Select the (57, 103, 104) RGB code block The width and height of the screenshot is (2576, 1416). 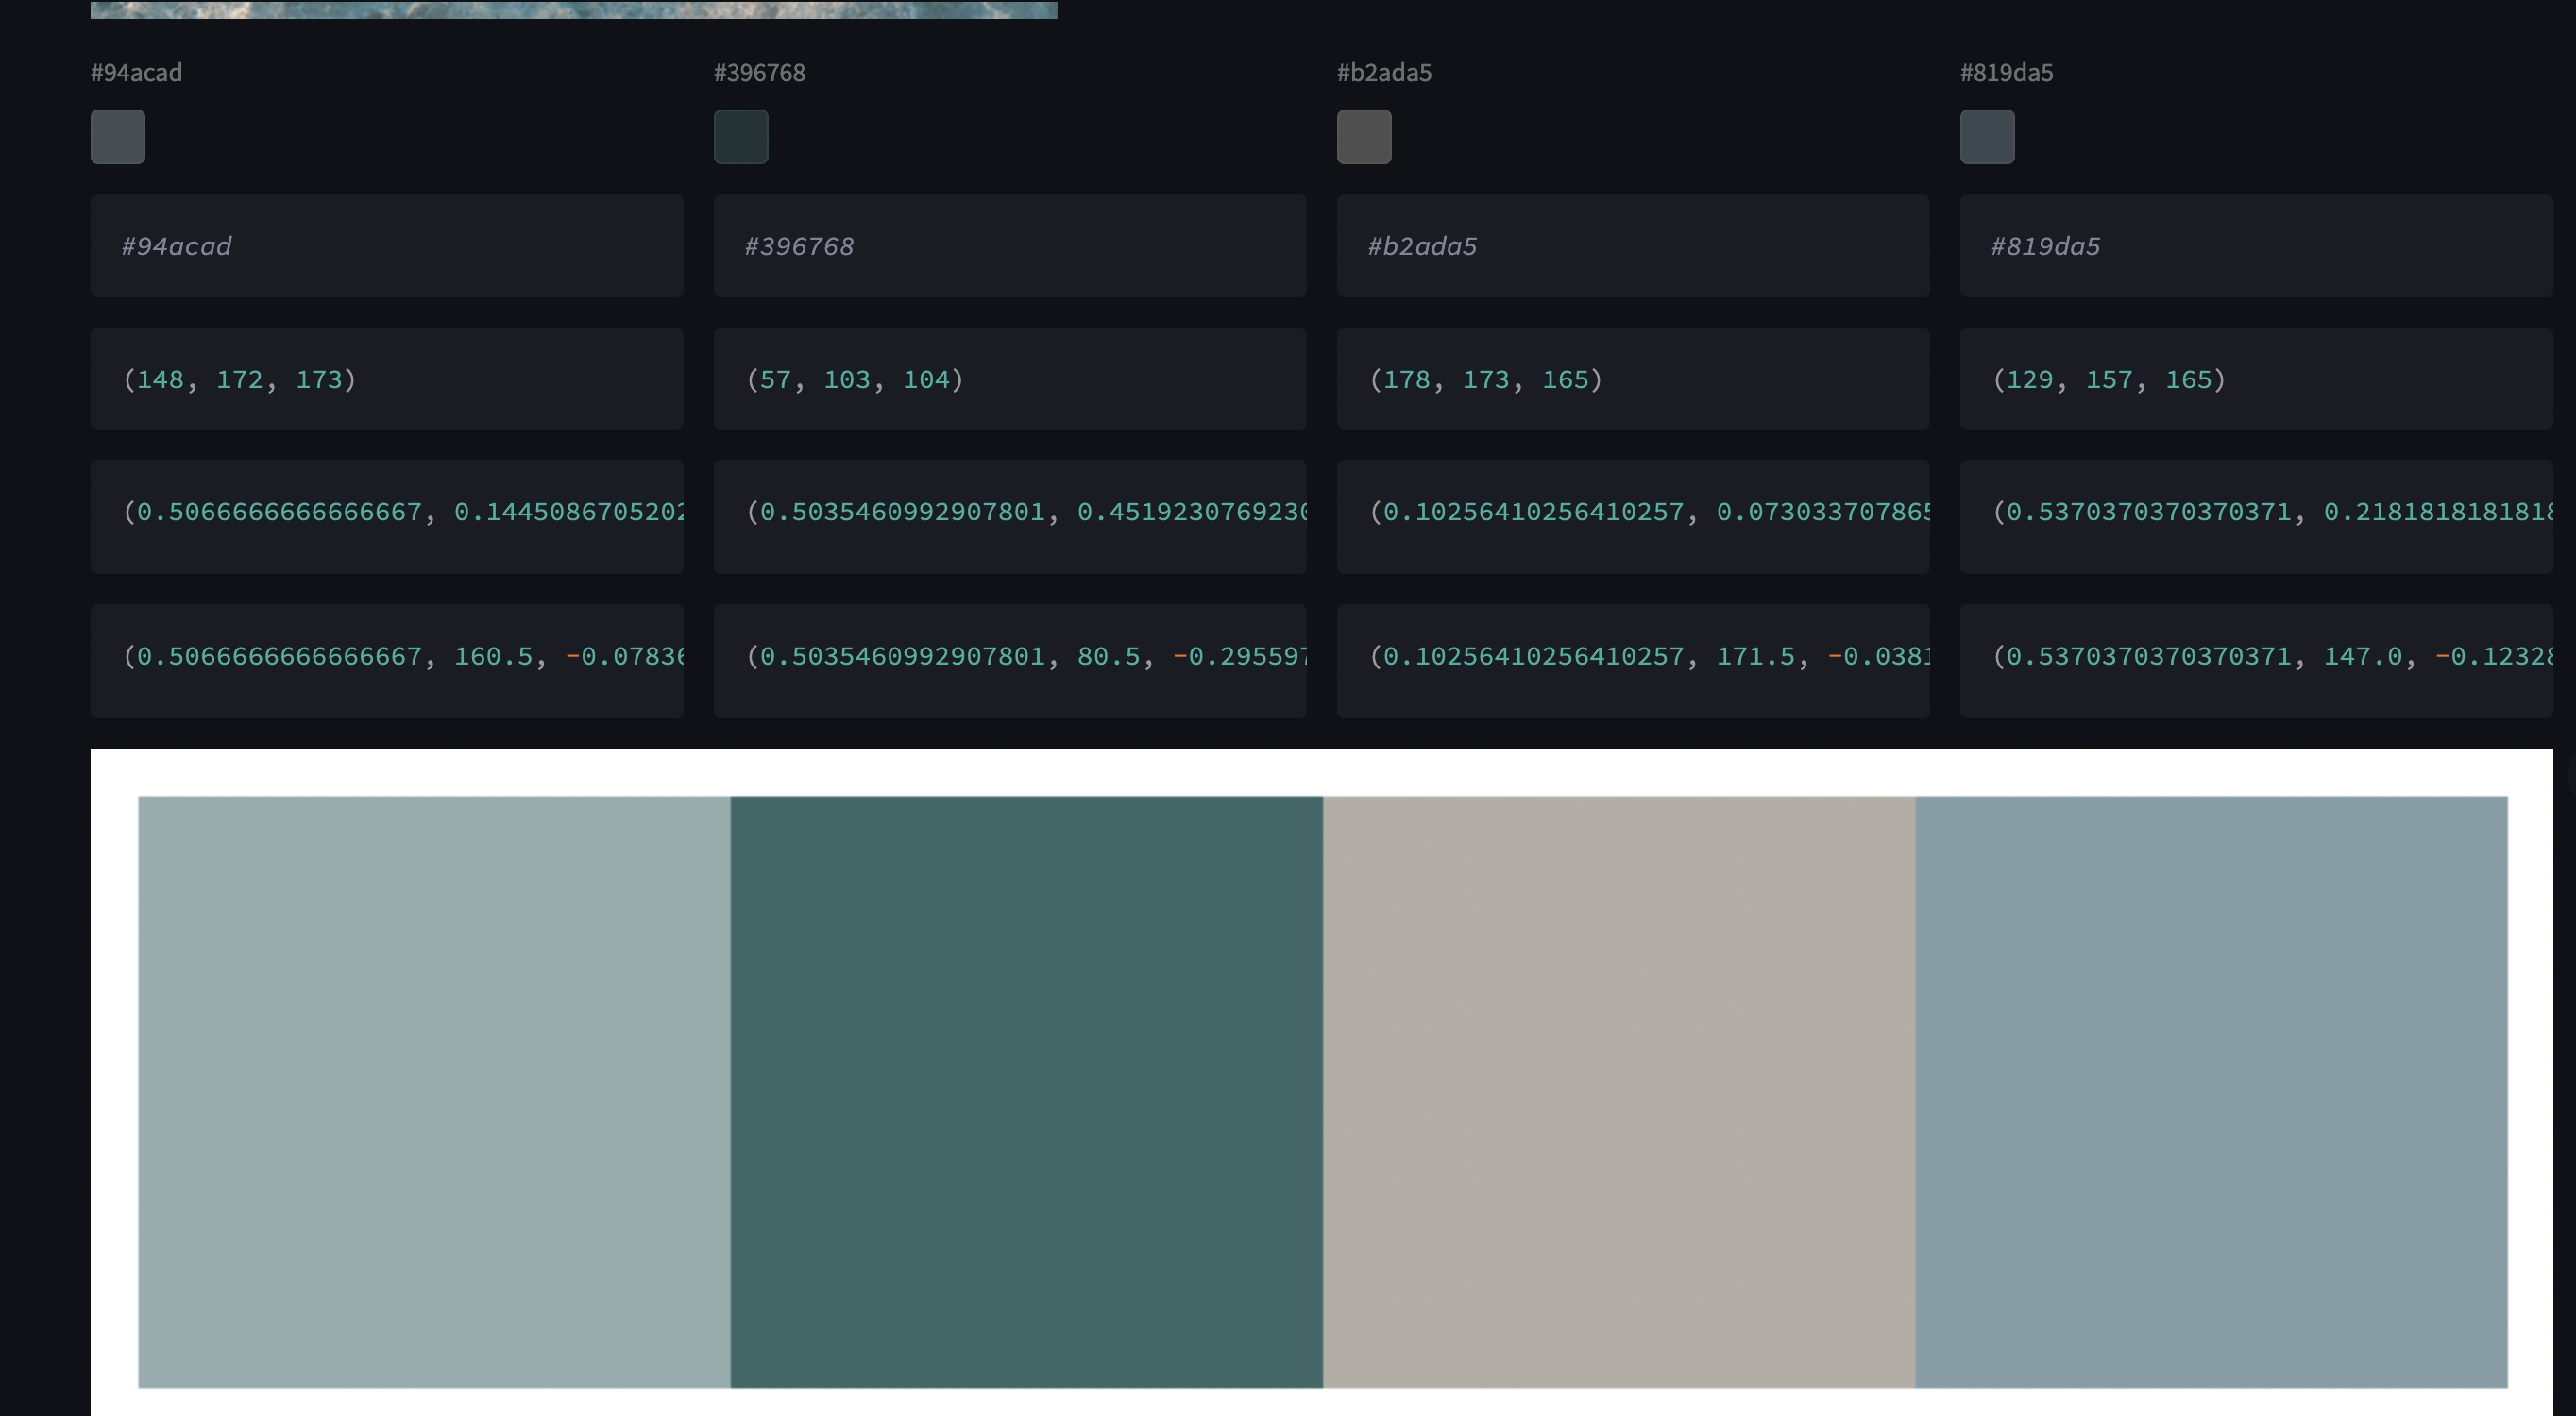pyautogui.click(x=1010, y=379)
